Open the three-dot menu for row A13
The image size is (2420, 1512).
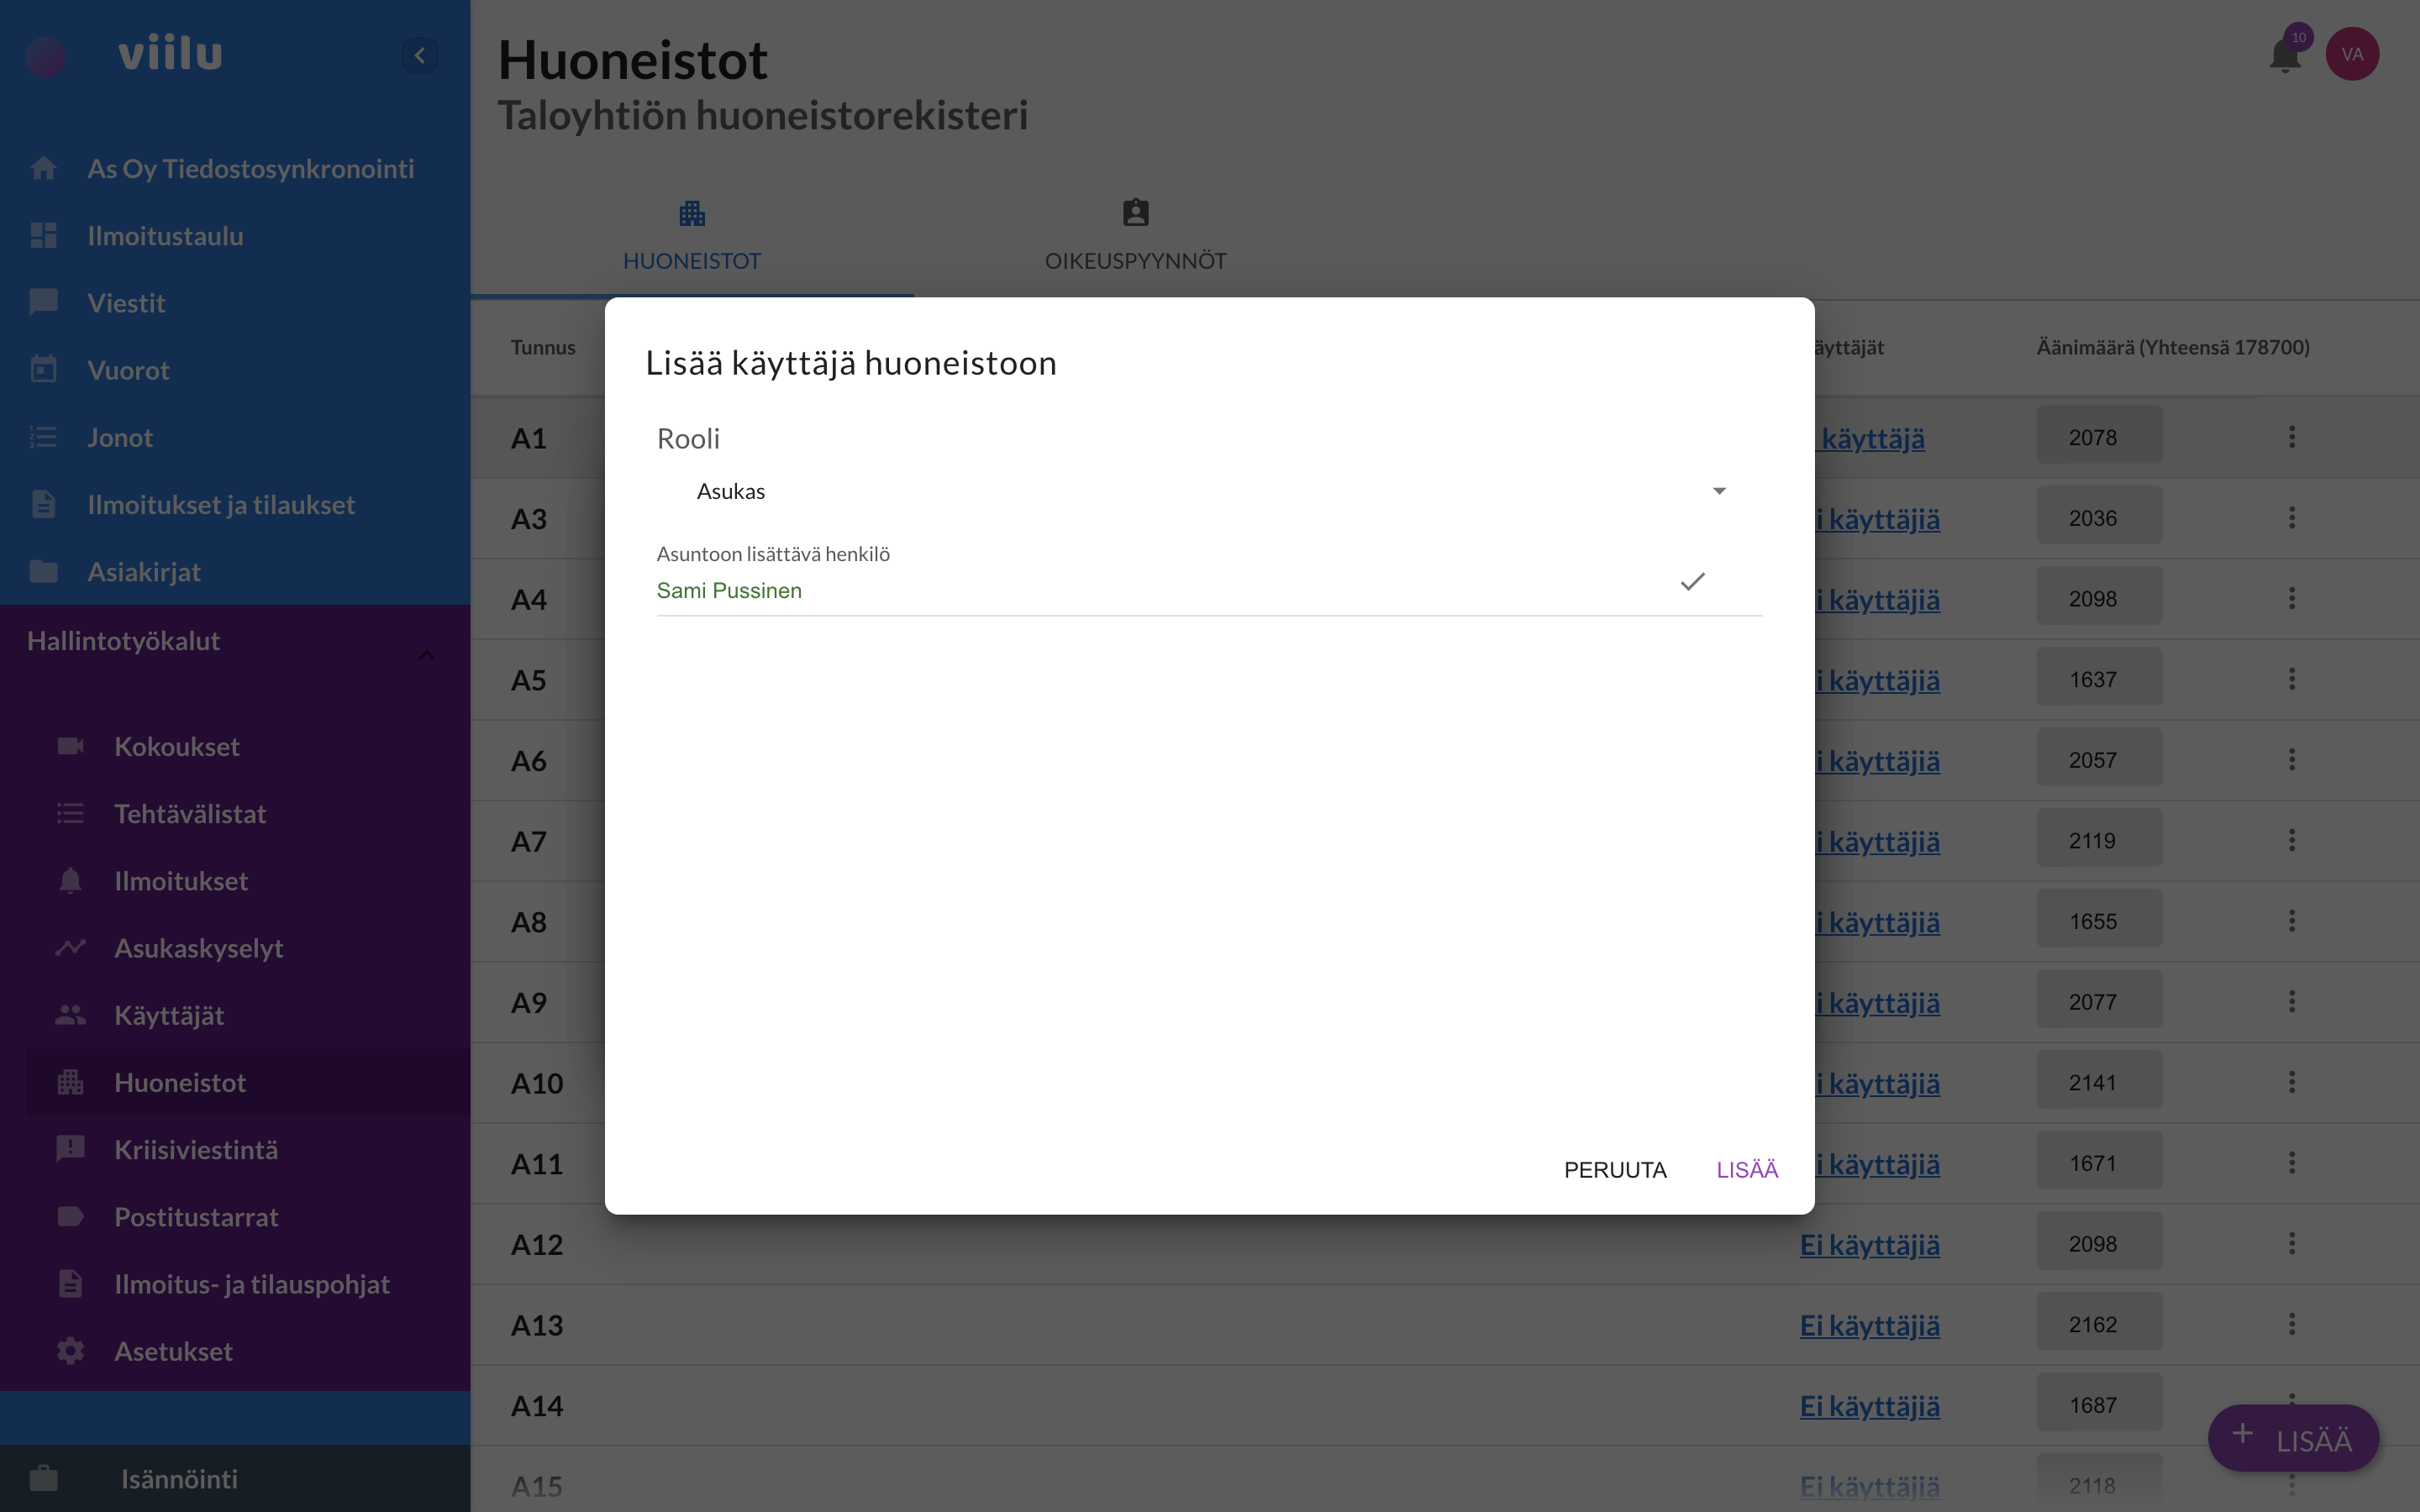(x=2291, y=1324)
